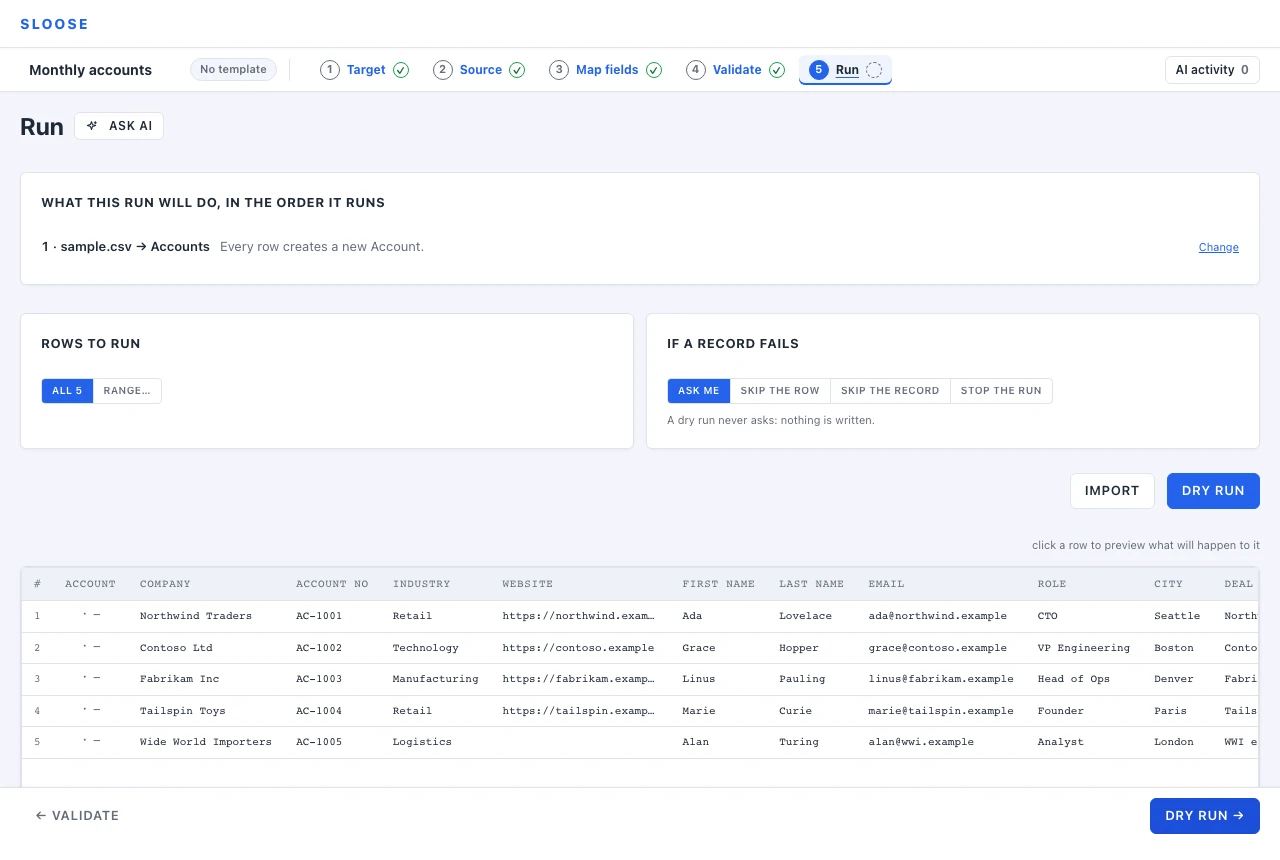Click the bottom DRY RUN → button

pyautogui.click(x=1204, y=816)
